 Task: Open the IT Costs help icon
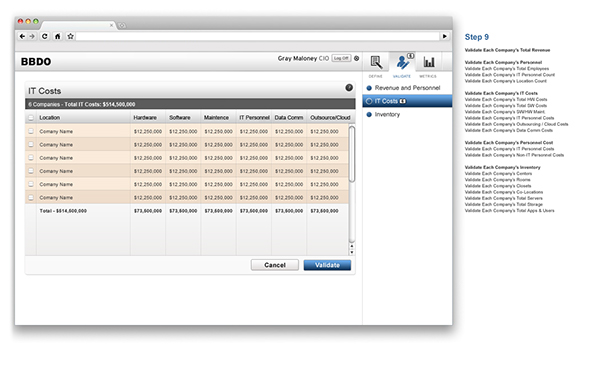(349, 88)
